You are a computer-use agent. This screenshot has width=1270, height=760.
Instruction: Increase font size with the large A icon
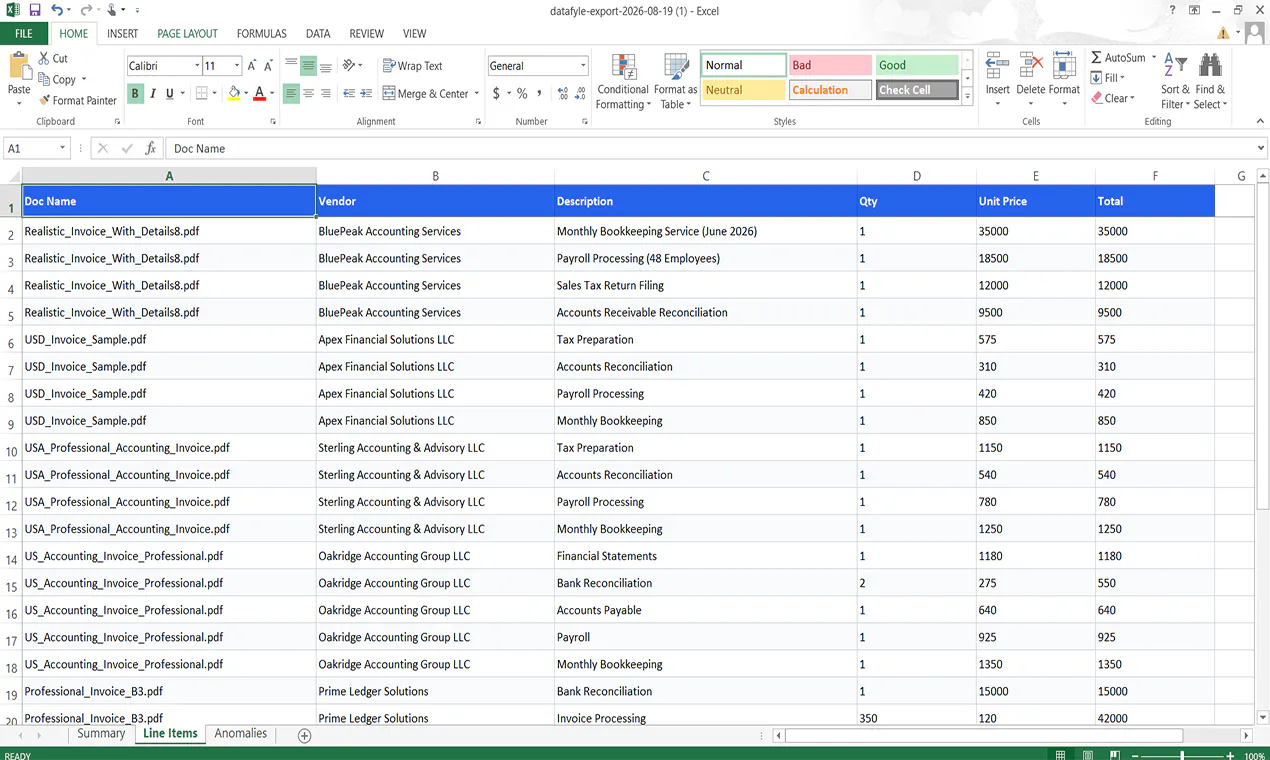pyautogui.click(x=252, y=66)
